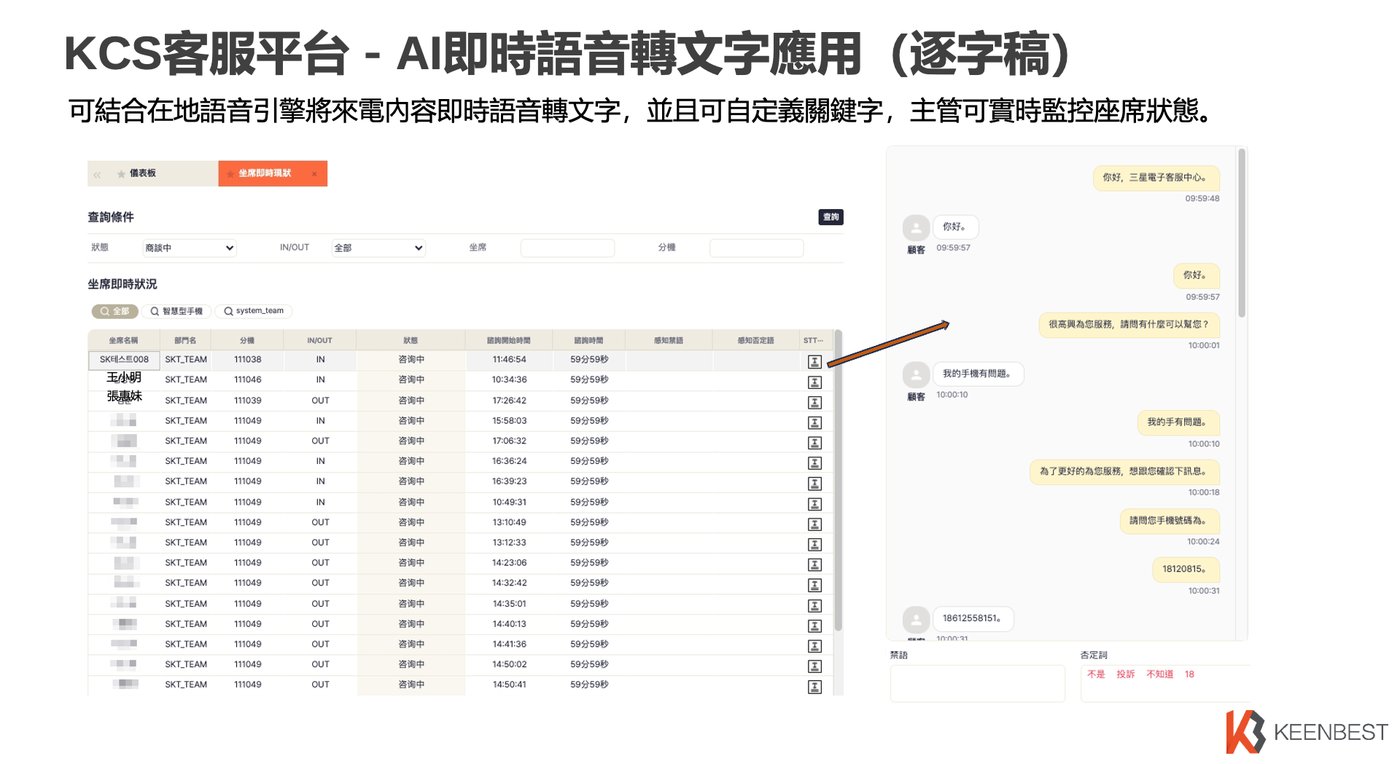The image size is (1400, 764).
Task: Open STT icon for the 14:32:42 call row
Action: [x=814, y=584]
